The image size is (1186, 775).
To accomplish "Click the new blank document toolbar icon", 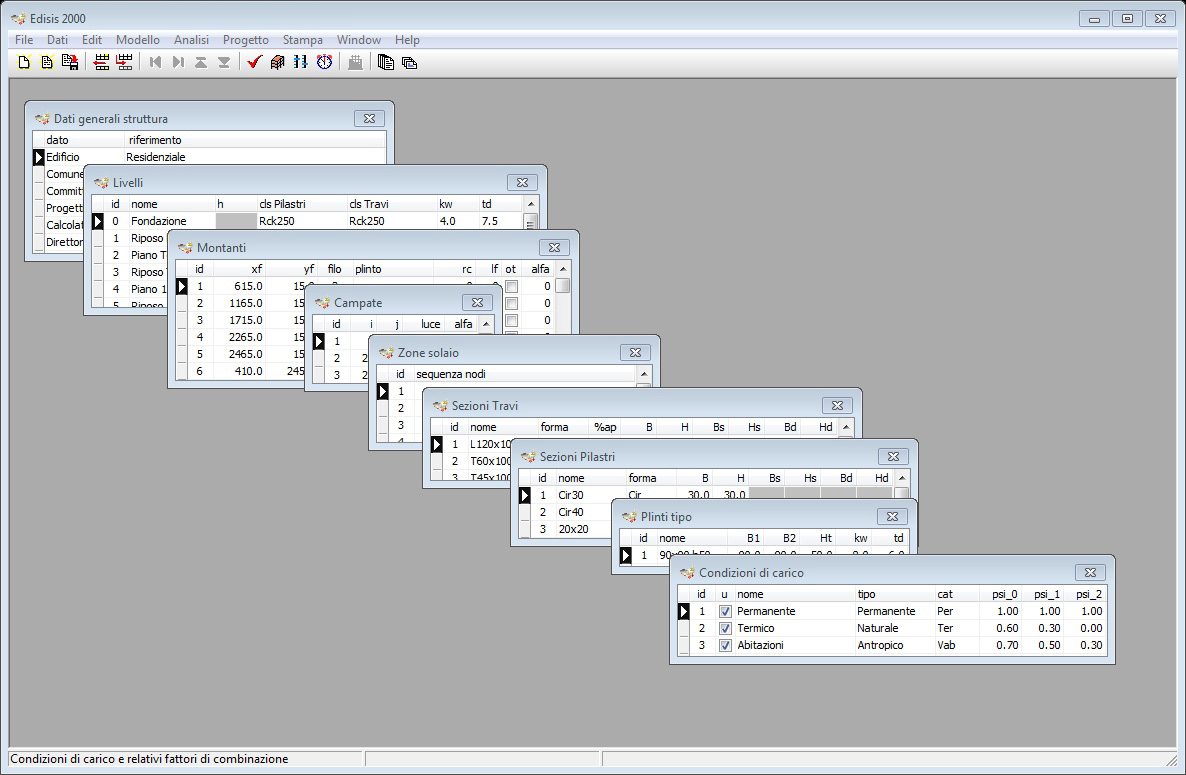I will pyautogui.click(x=24, y=63).
